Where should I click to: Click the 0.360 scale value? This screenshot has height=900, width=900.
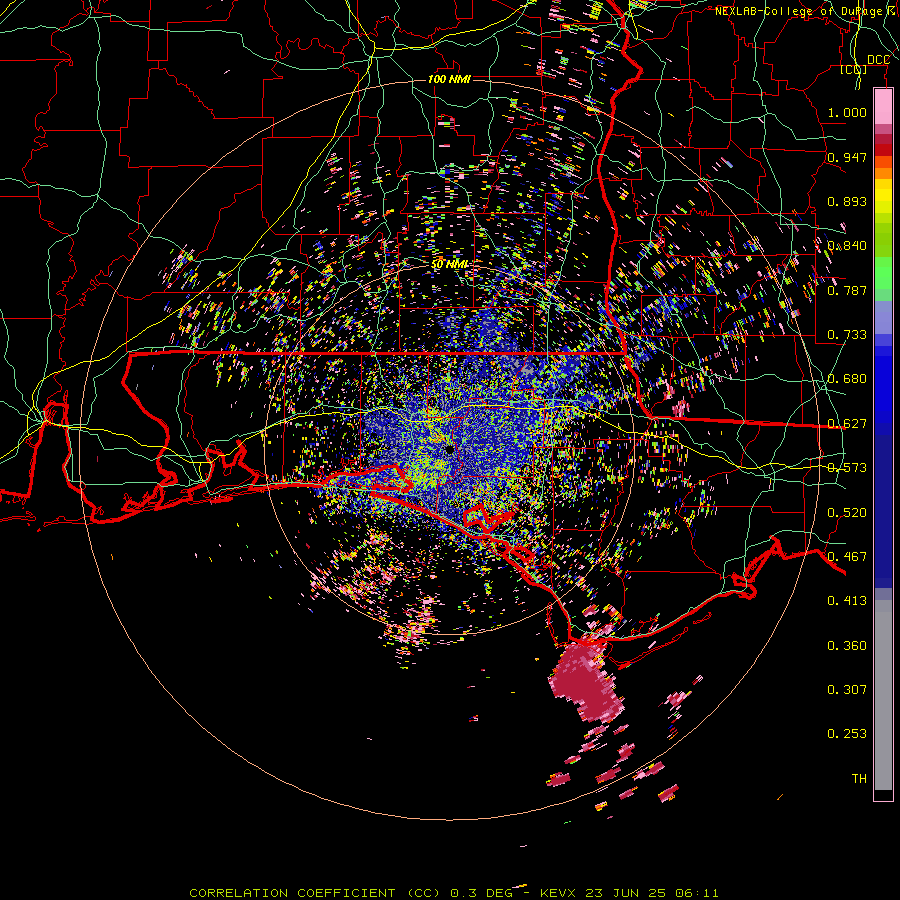click(847, 646)
